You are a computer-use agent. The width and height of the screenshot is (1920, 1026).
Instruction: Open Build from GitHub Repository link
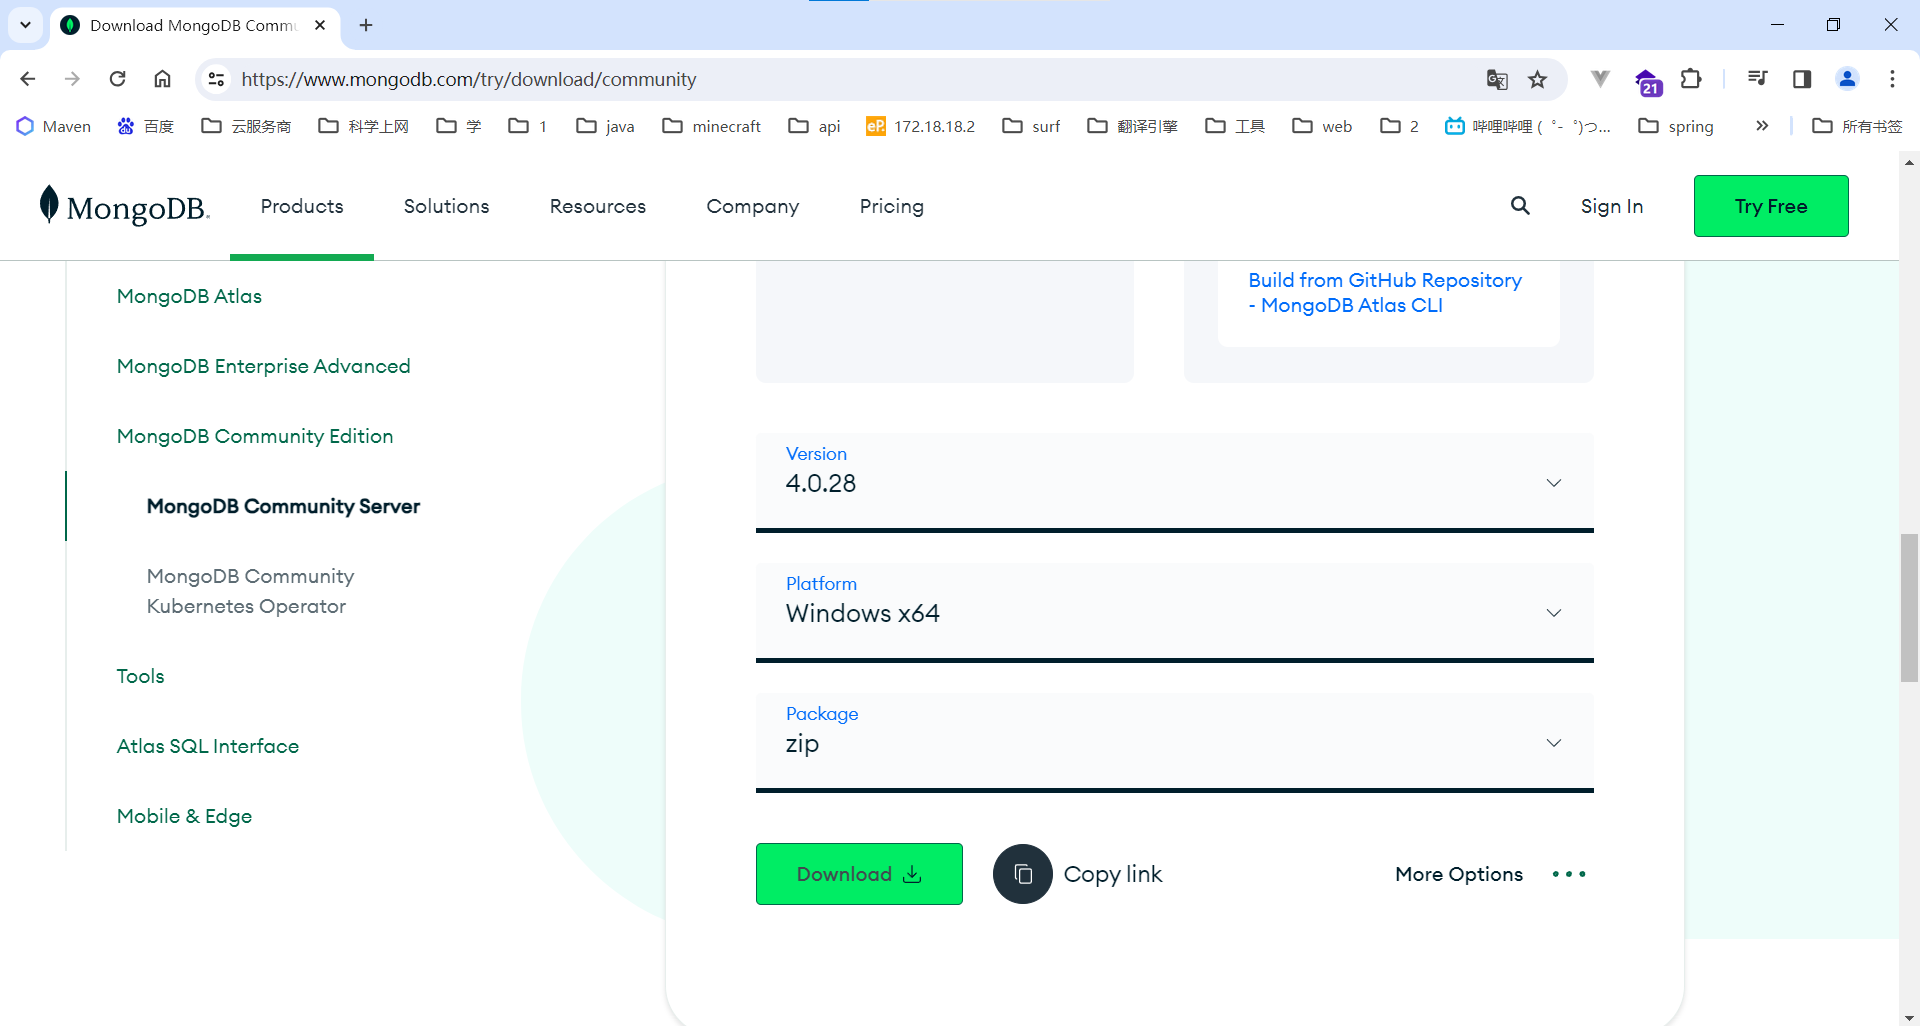coord(1385,293)
